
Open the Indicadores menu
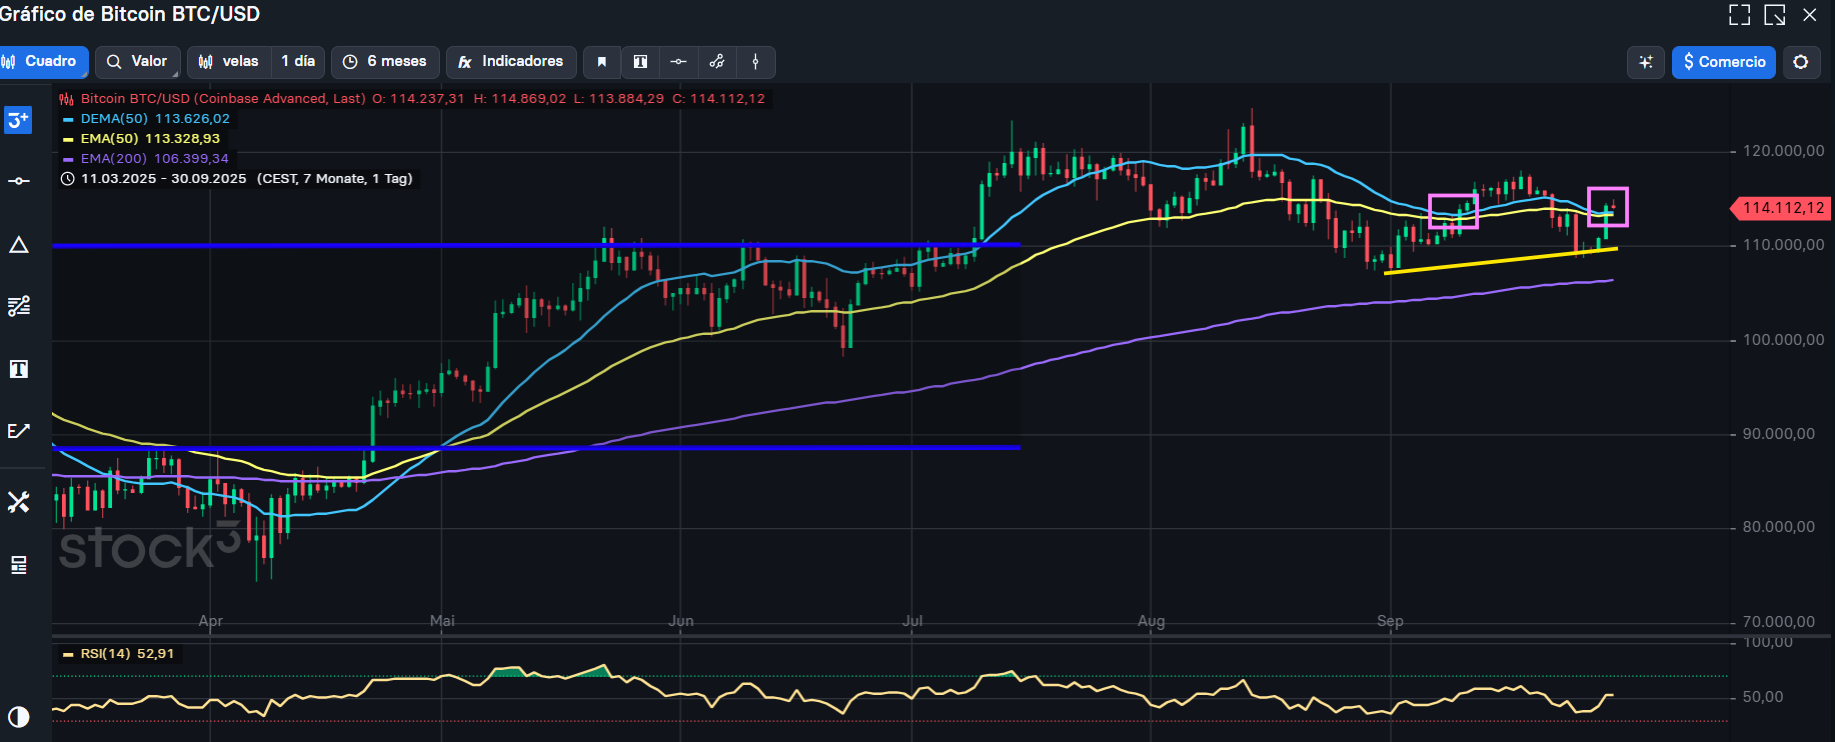point(511,62)
